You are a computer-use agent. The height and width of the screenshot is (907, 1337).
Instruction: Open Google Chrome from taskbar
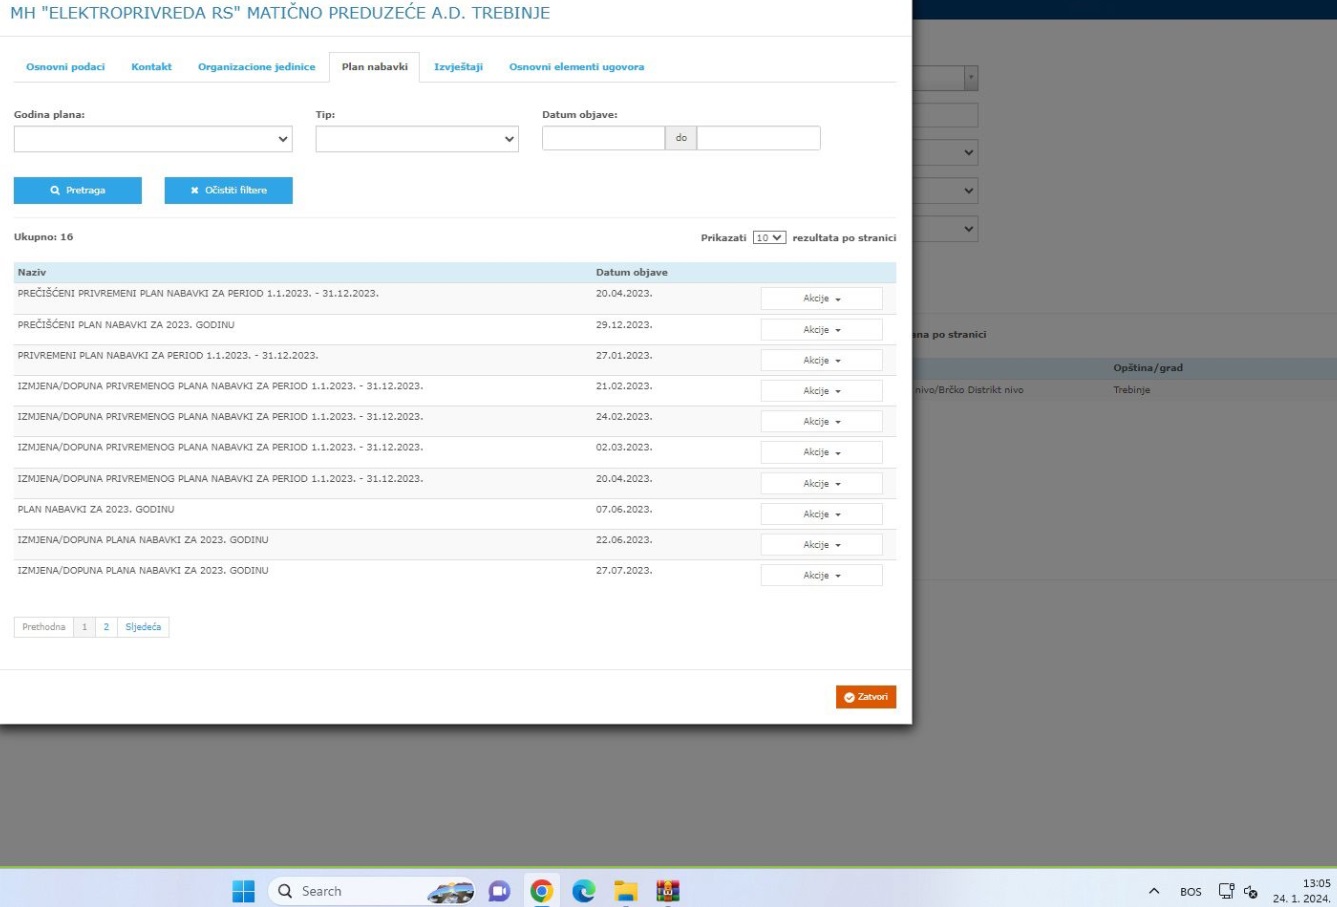pyautogui.click(x=541, y=891)
